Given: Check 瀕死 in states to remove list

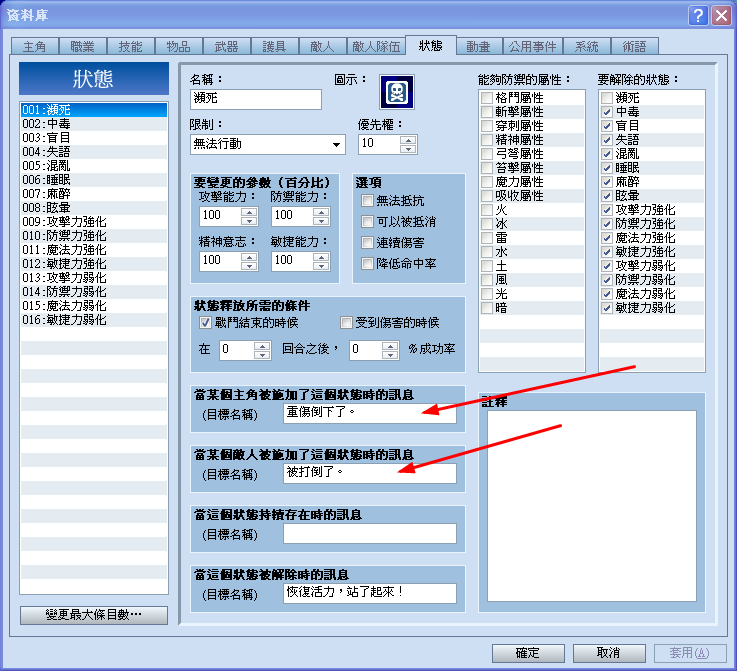Looking at the screenshot, I should point(607,98).
